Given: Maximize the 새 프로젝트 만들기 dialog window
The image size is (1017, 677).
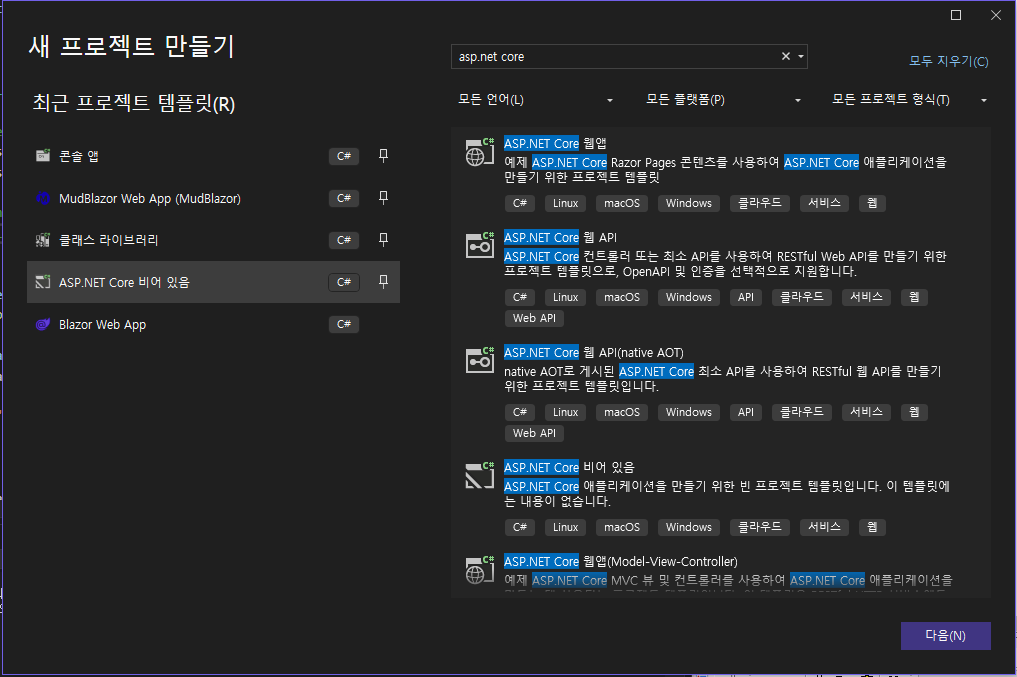Looking at the screenshot, I should coord(956,15).
